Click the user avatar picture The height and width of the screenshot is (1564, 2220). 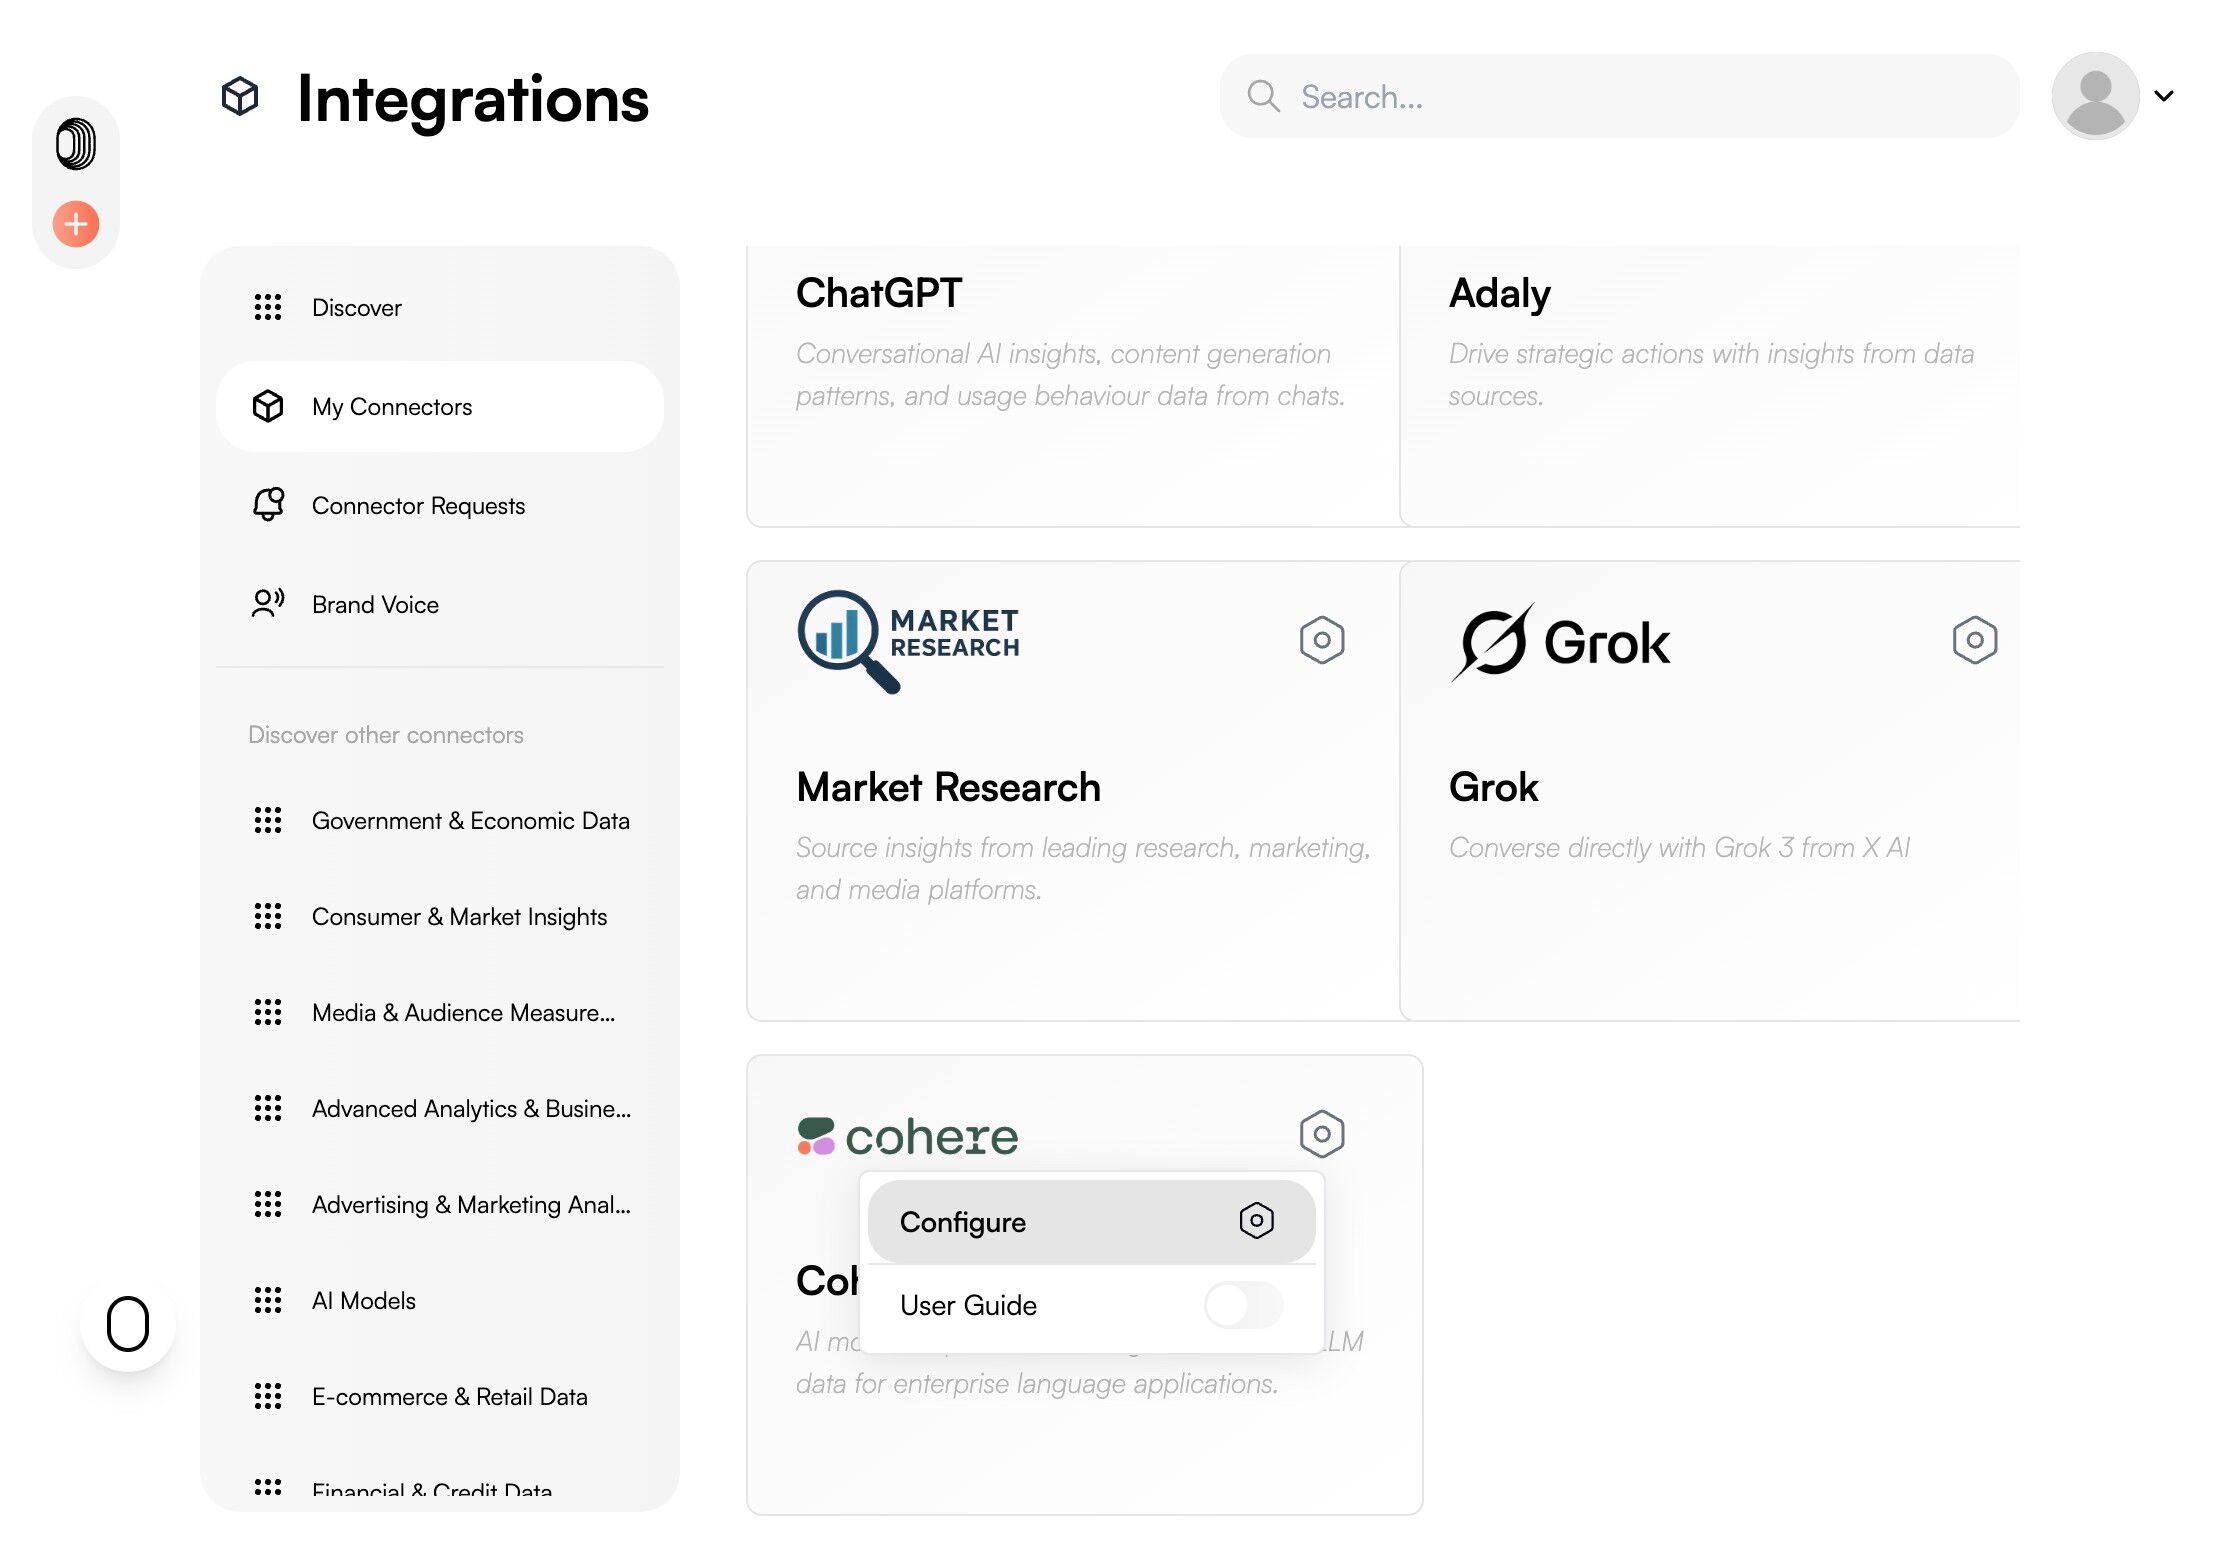click(x=2094, y=97)
